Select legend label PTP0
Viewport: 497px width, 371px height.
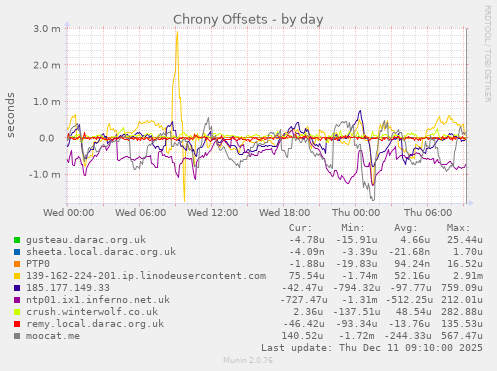38,264
